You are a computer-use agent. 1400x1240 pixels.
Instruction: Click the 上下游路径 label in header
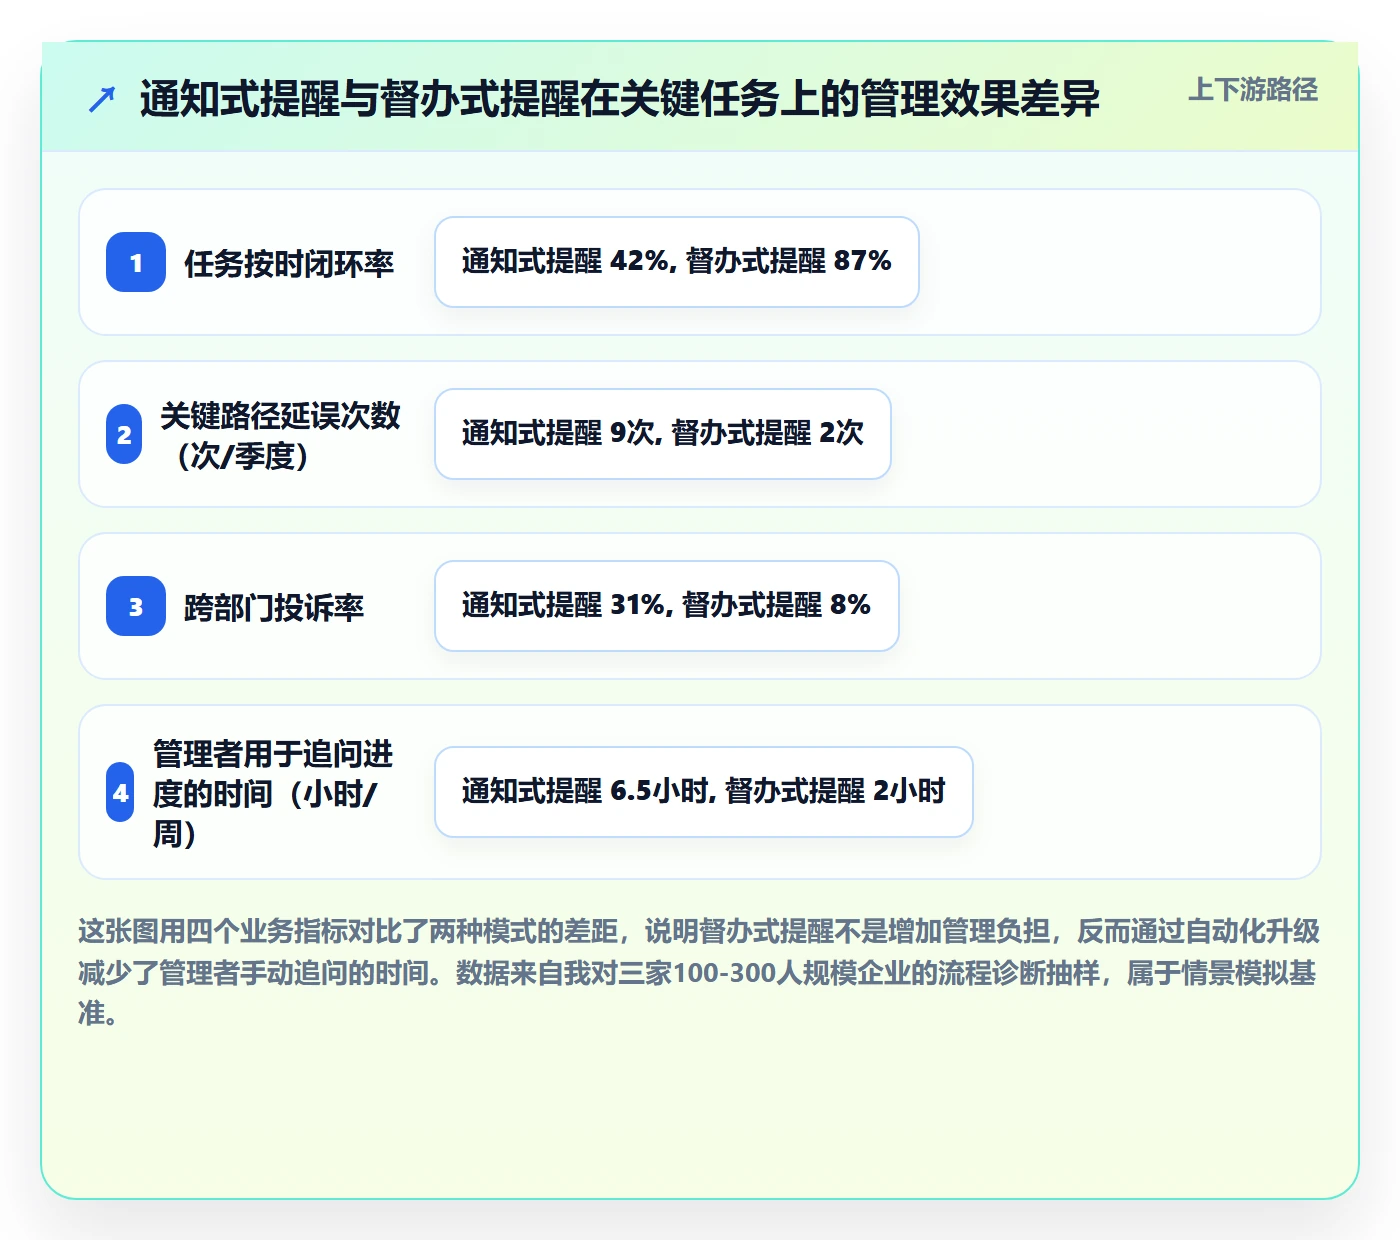tap(1253, 90)
